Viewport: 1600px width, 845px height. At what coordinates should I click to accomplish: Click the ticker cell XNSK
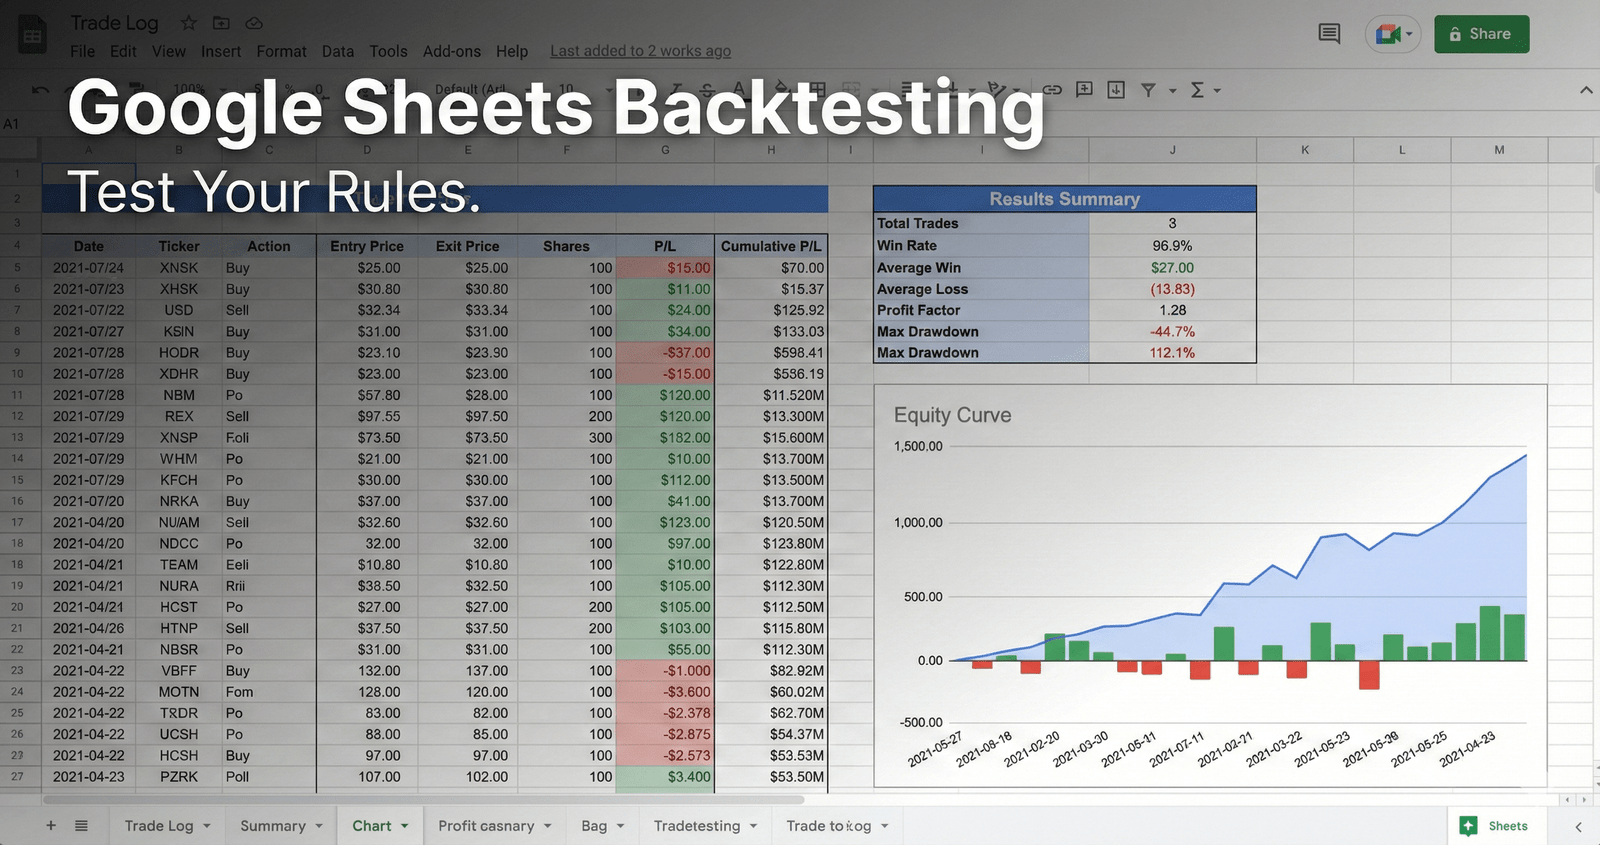click(x=179, y=268)
